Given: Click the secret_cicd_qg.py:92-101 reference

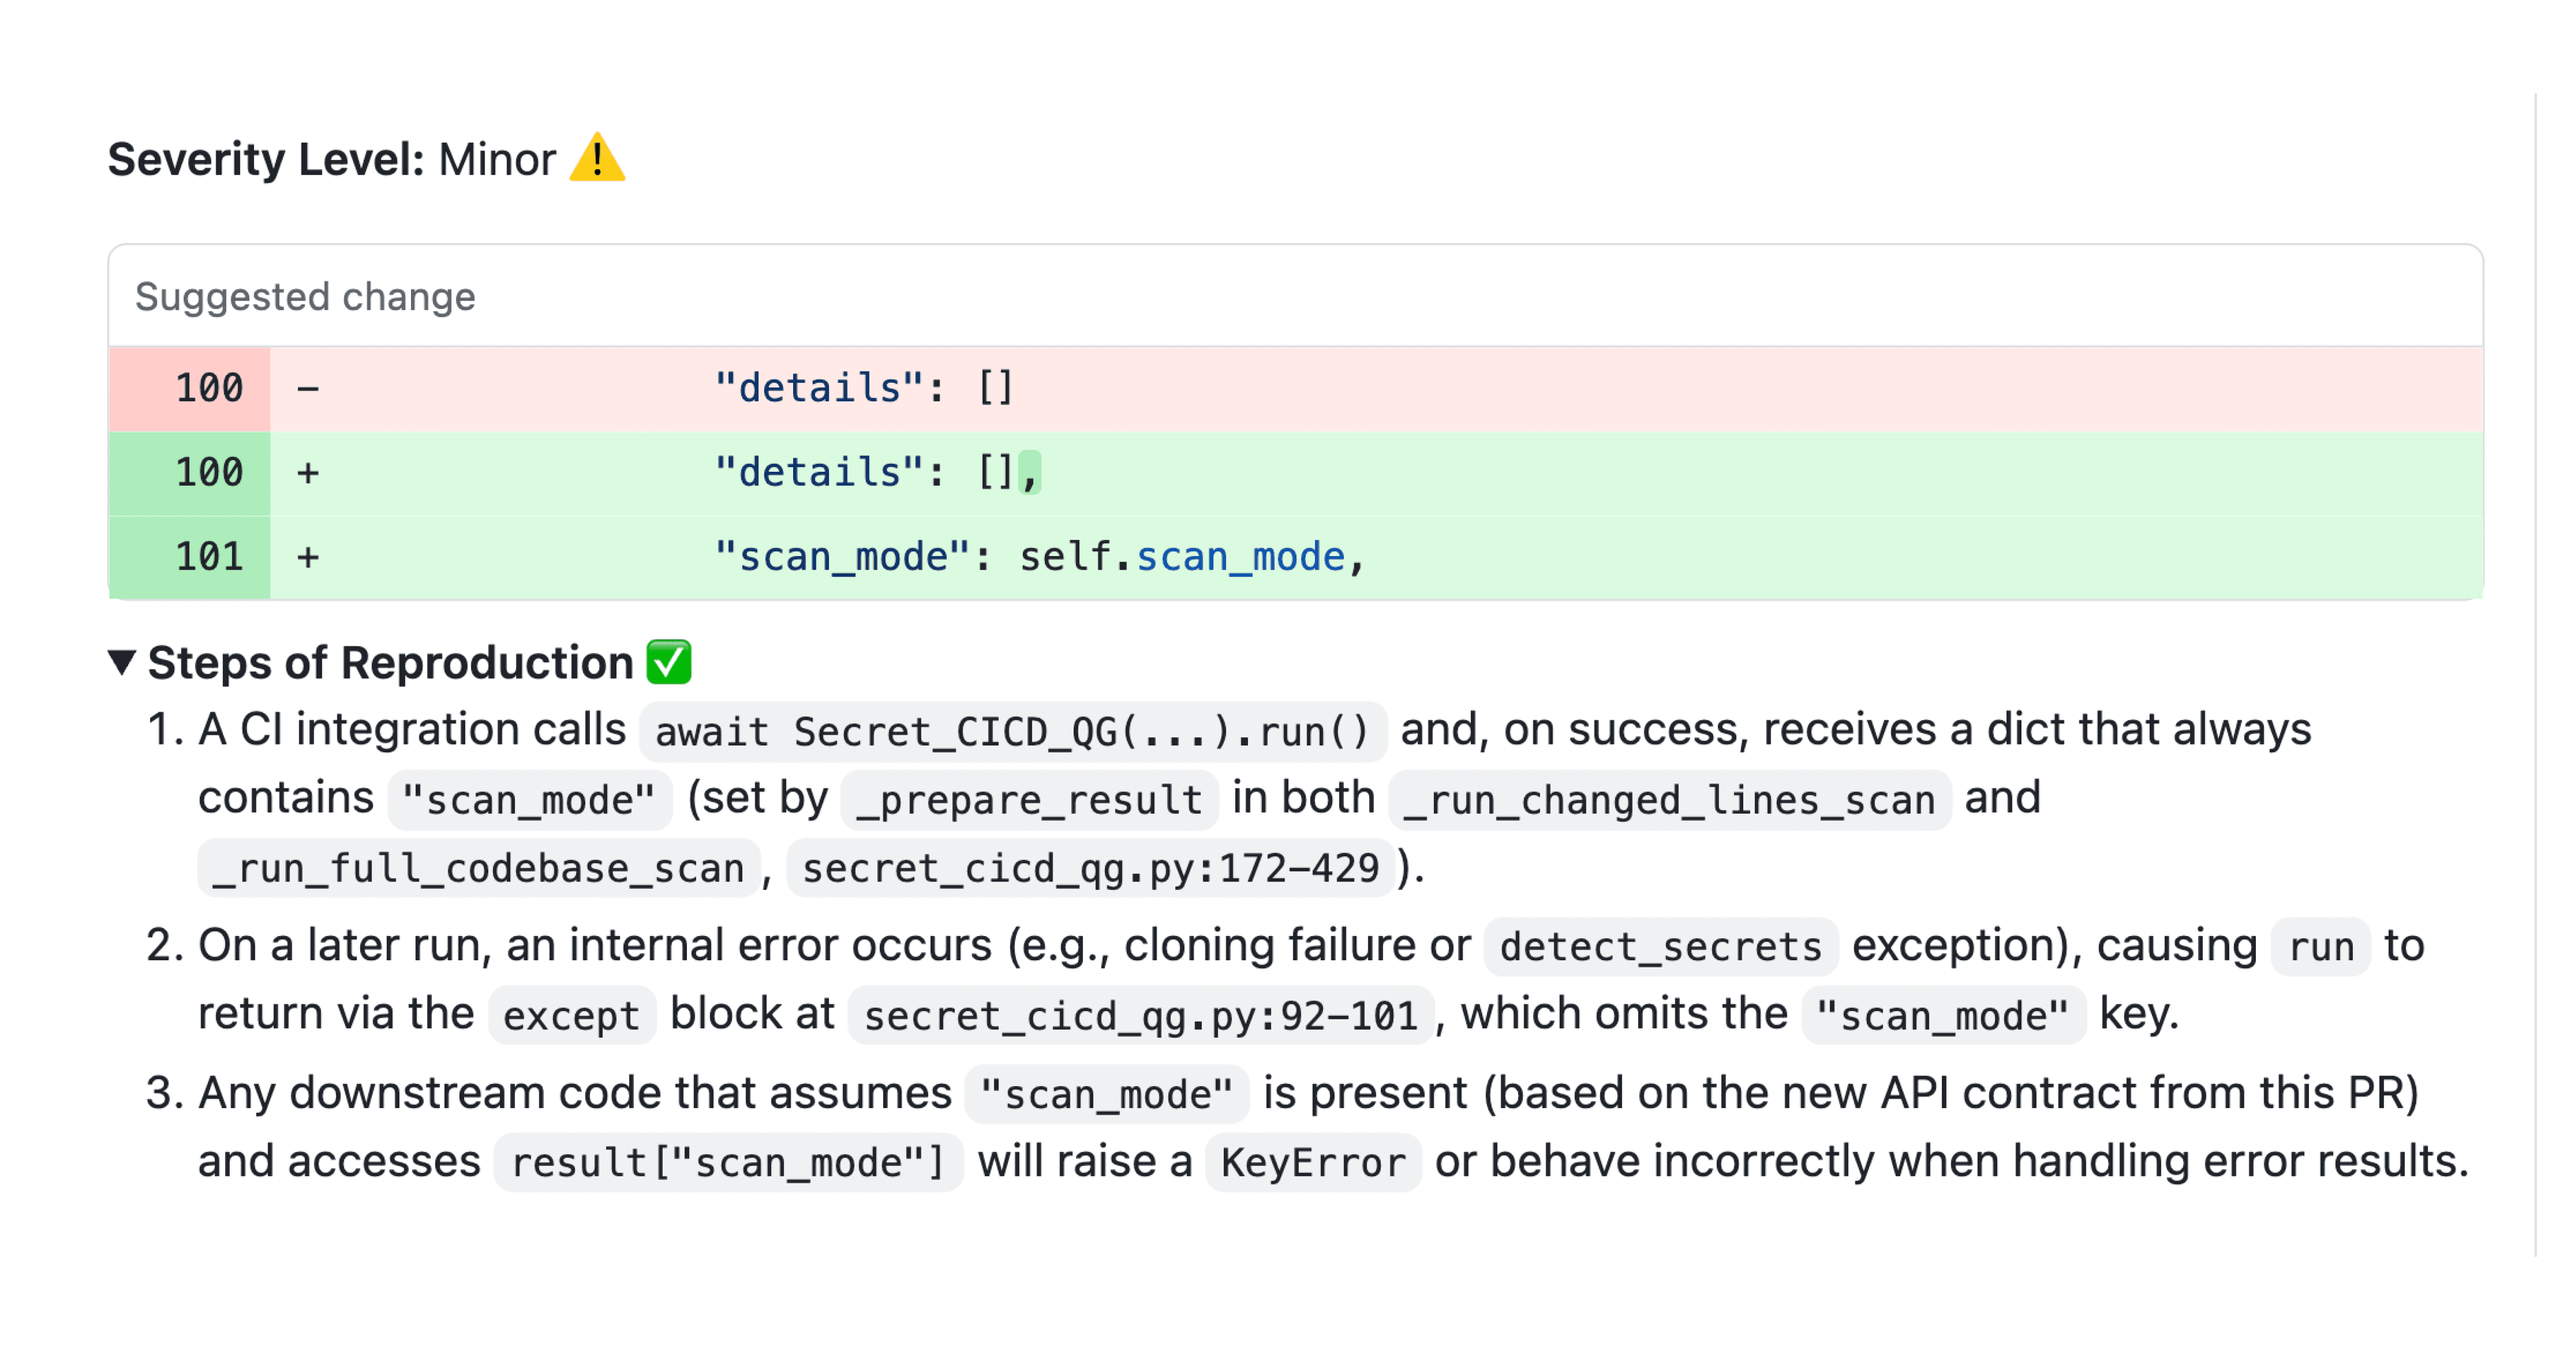Looking at the screenshot, I should [x=1140, y=1014].
